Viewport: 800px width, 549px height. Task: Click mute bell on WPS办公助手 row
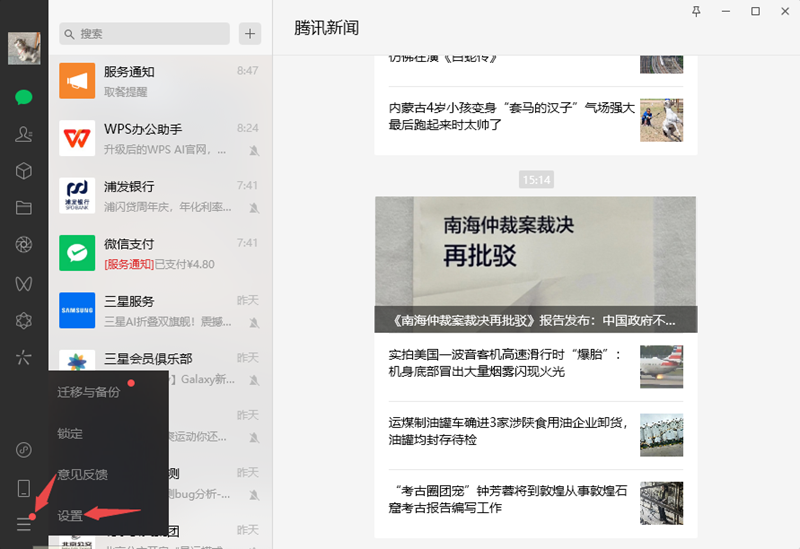[254, 151]
